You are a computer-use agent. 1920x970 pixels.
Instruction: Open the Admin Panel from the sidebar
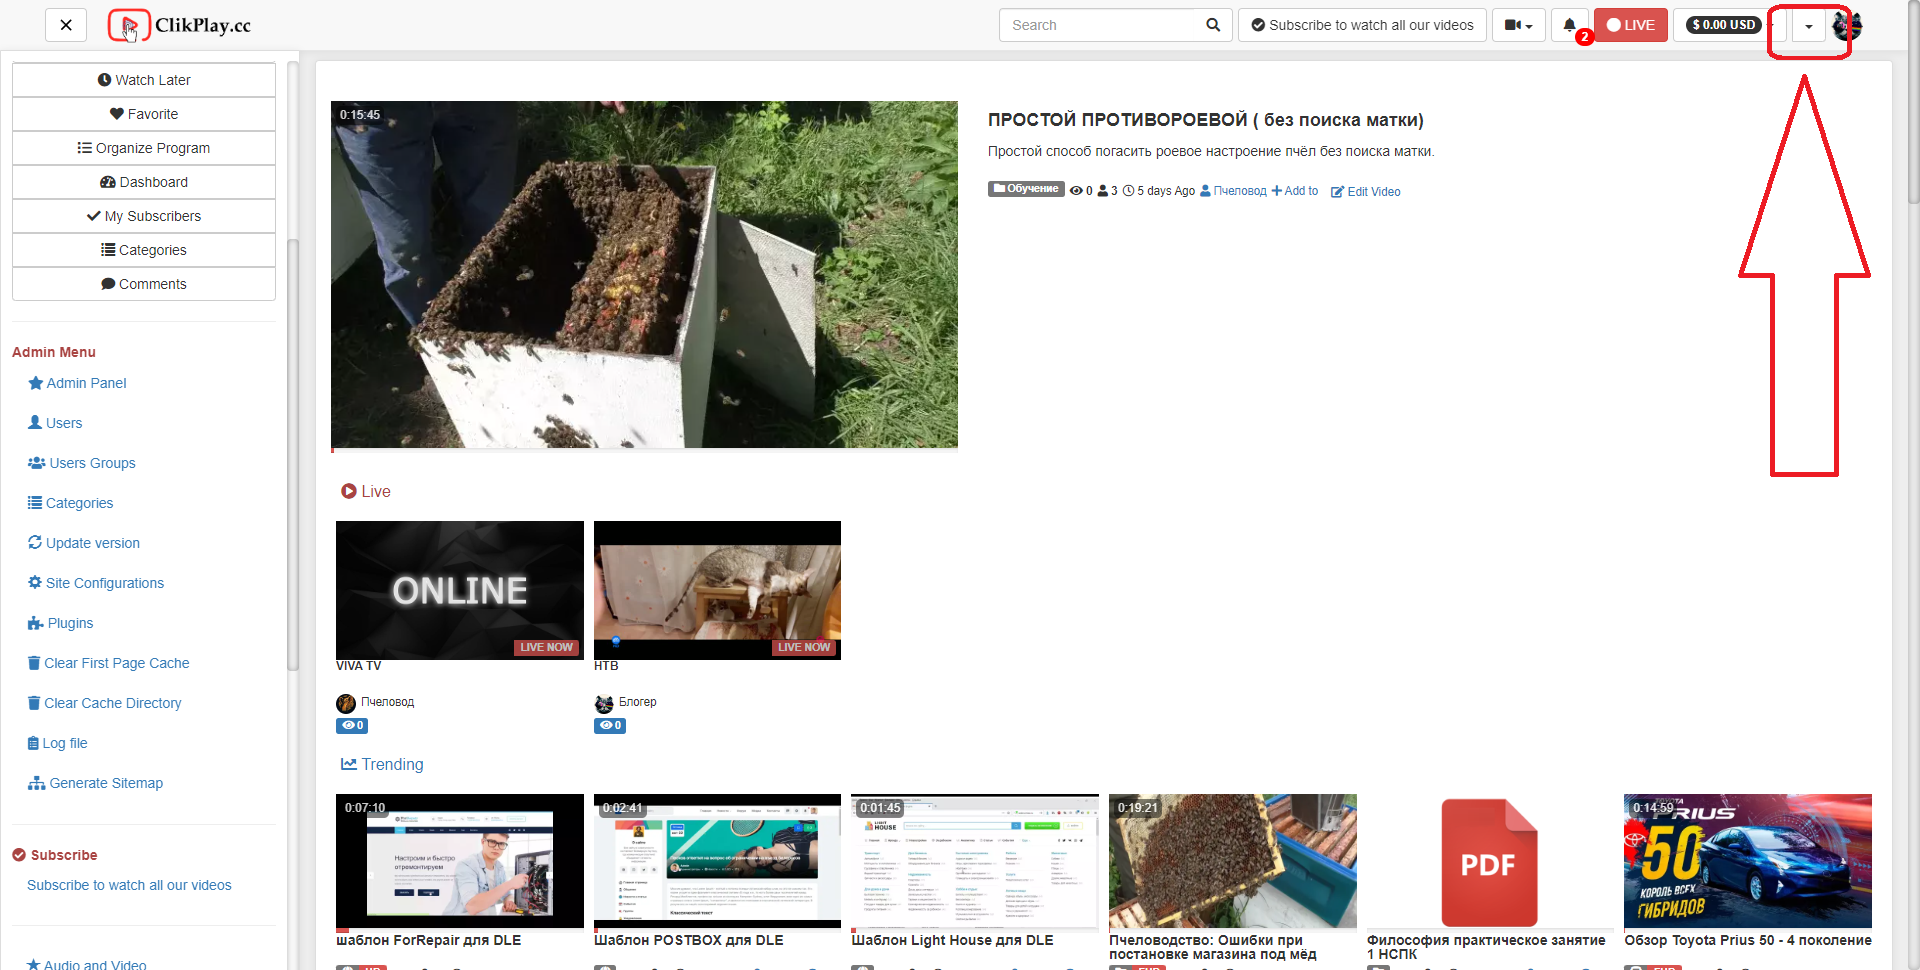pyautogui.click(x=85, y=383)
